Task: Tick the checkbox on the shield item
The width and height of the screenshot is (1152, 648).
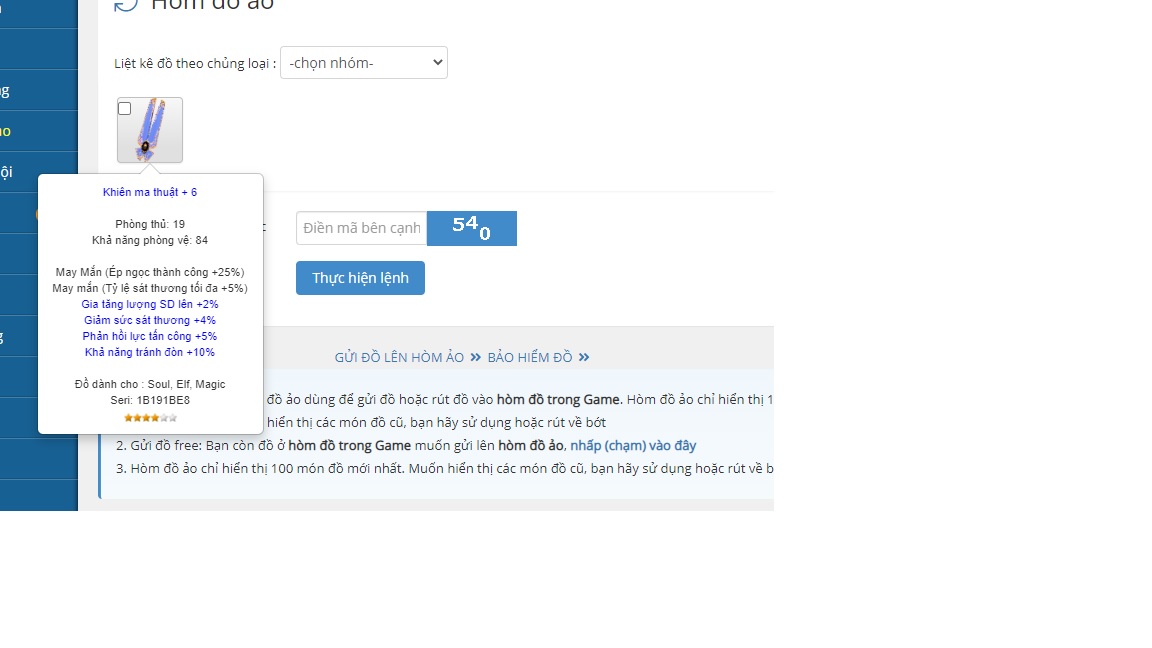Action: 125,109
